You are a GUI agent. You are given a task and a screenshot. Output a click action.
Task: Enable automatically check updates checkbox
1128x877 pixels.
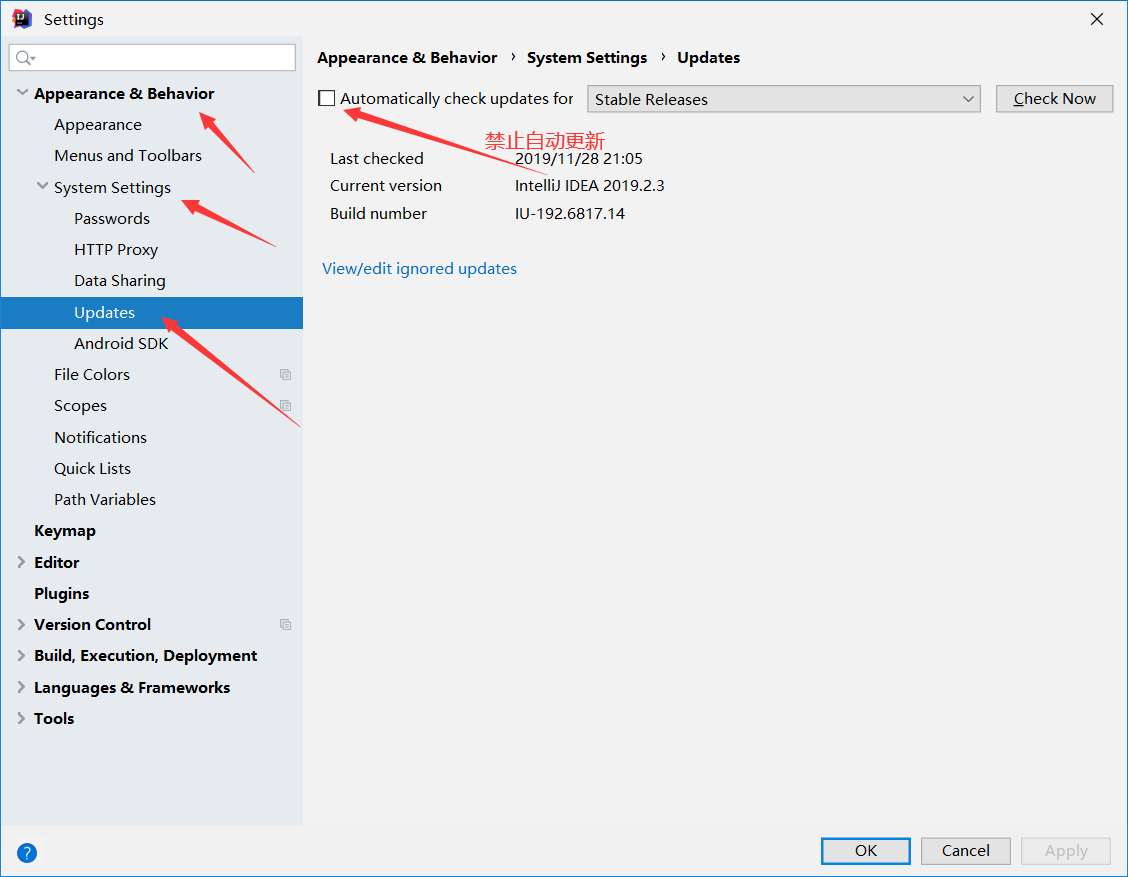click(x=327, y=98)
